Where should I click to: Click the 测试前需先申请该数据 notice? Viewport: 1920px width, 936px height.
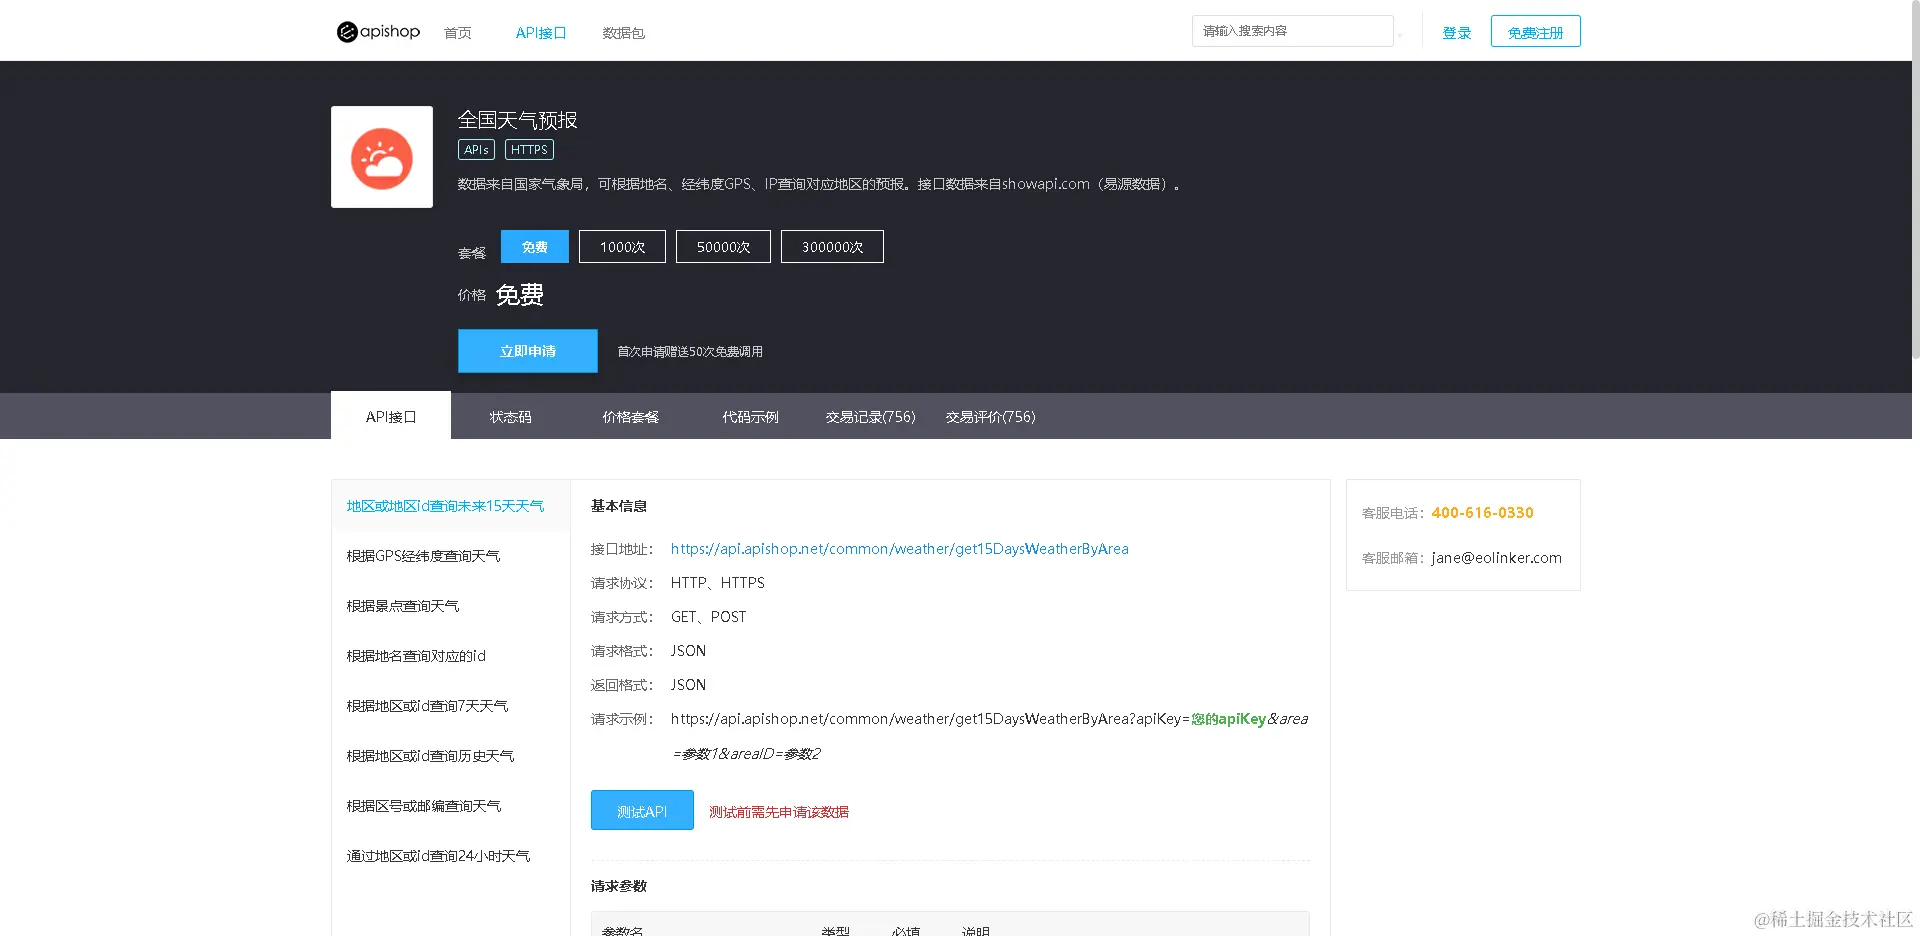point(779,812)
